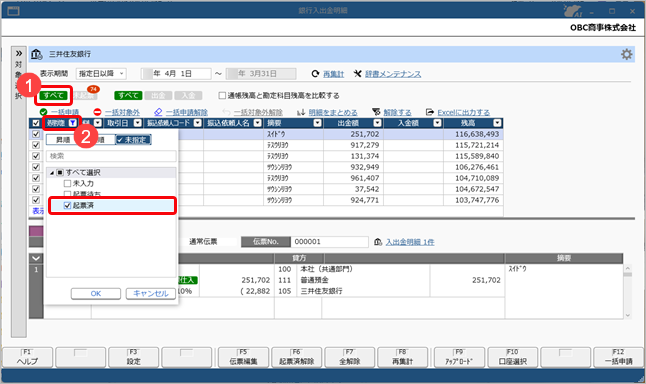Toggle the select-all header checkbox
646x384 pixels.
click(x=36, y=123)
